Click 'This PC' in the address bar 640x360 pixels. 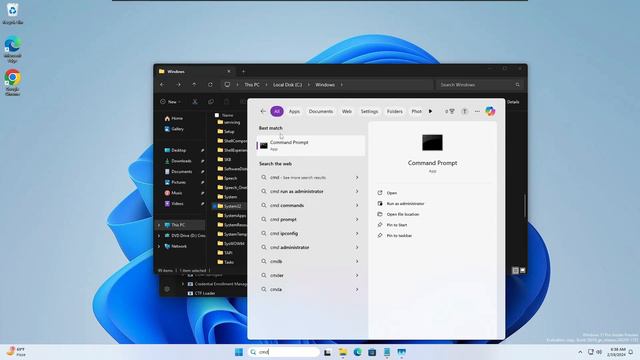[x=252, y=84]
